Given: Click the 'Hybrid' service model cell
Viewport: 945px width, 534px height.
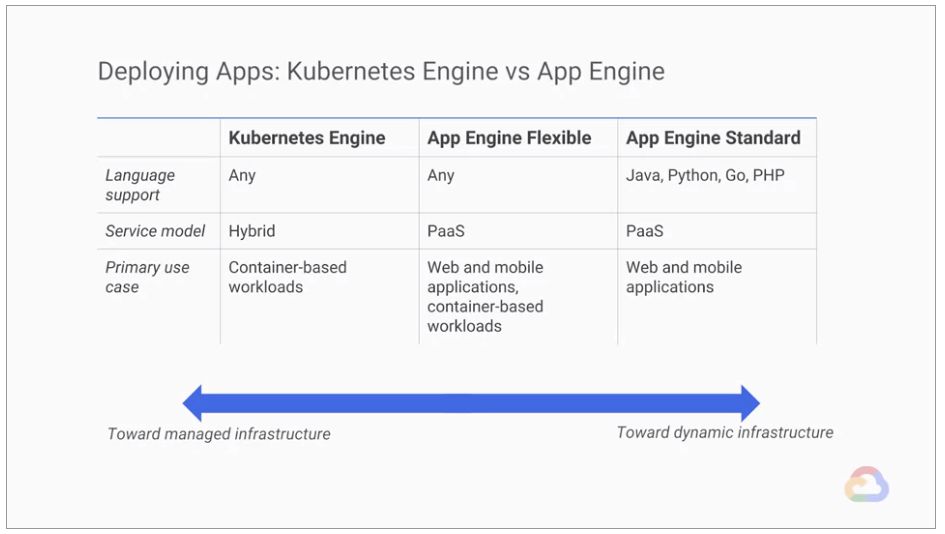Looking at the screenshot, I should click(x=252, y=231).
